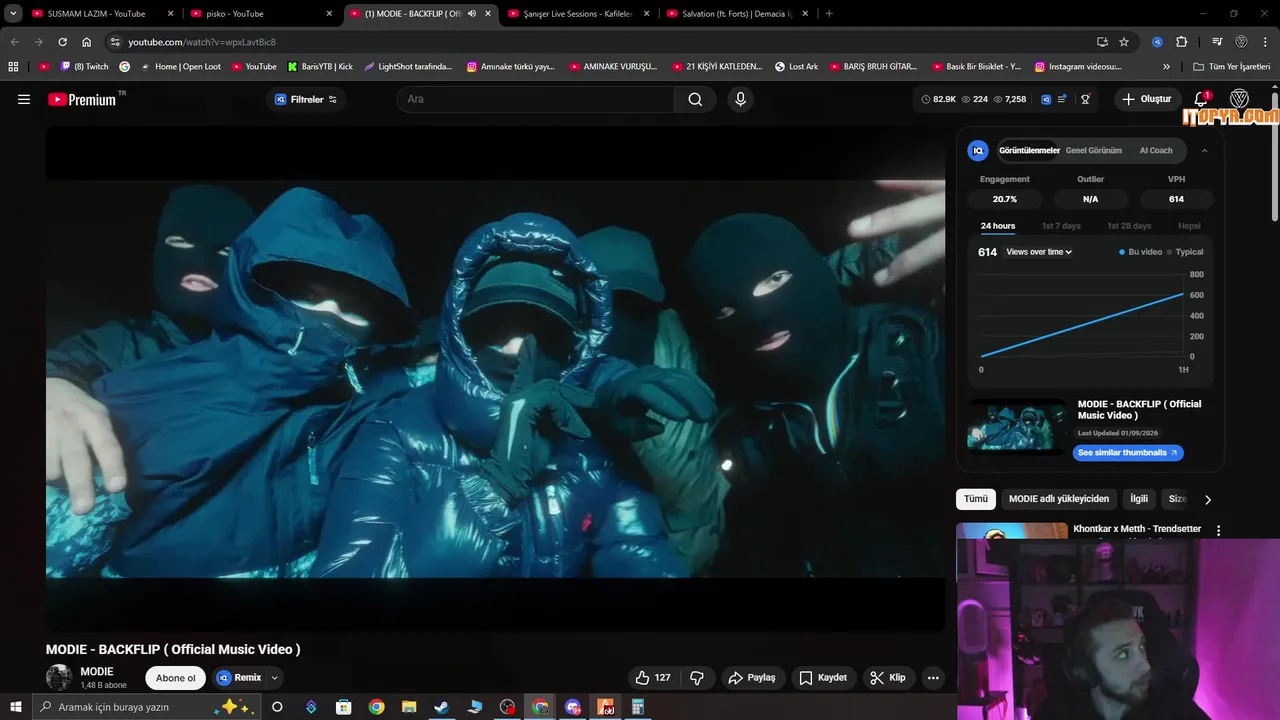
Task: Select the 24 hours range tab
Action: [x=997, y=226]
